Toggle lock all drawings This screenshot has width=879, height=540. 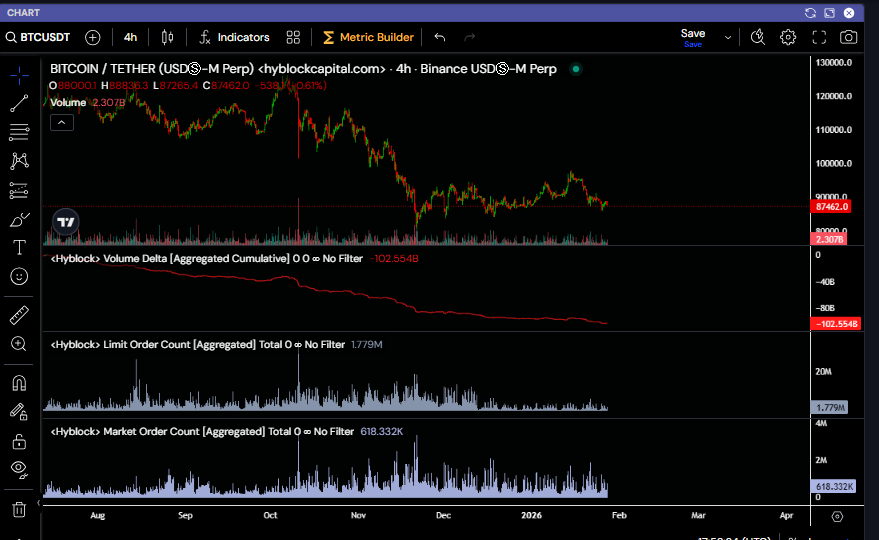pyautogui.click(x=19, y=441)
